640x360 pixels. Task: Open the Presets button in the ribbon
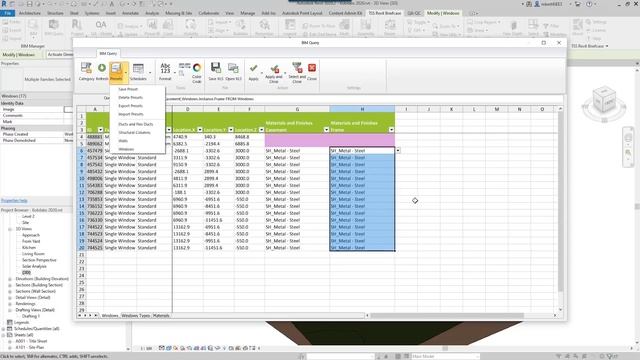(116, 71)
